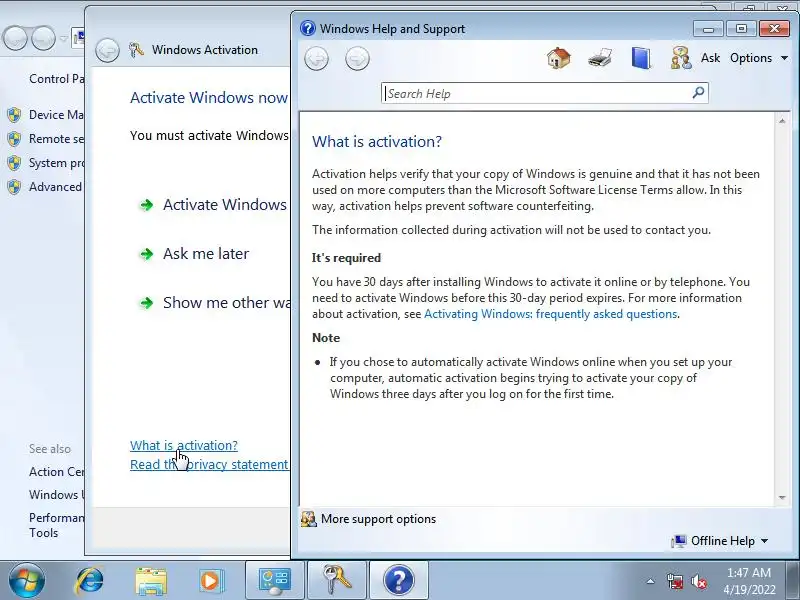Click the Ask label in Help toolbar
800x600 pixels.
click(x=710, y=58)
